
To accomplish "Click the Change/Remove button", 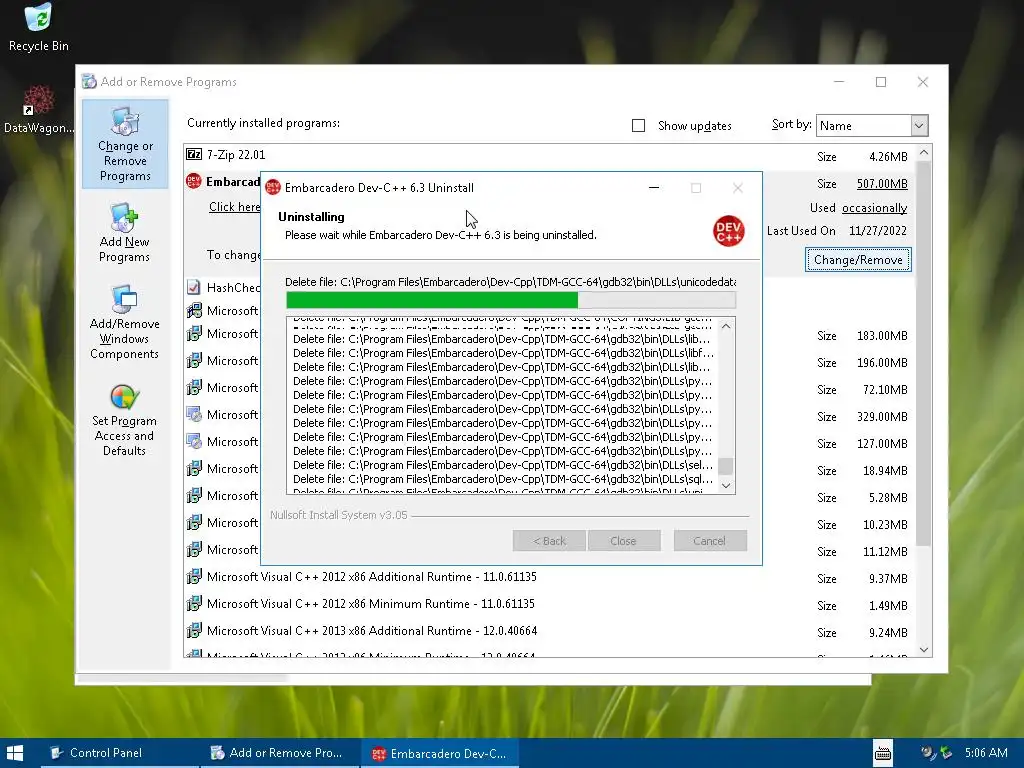I will 857,260.
